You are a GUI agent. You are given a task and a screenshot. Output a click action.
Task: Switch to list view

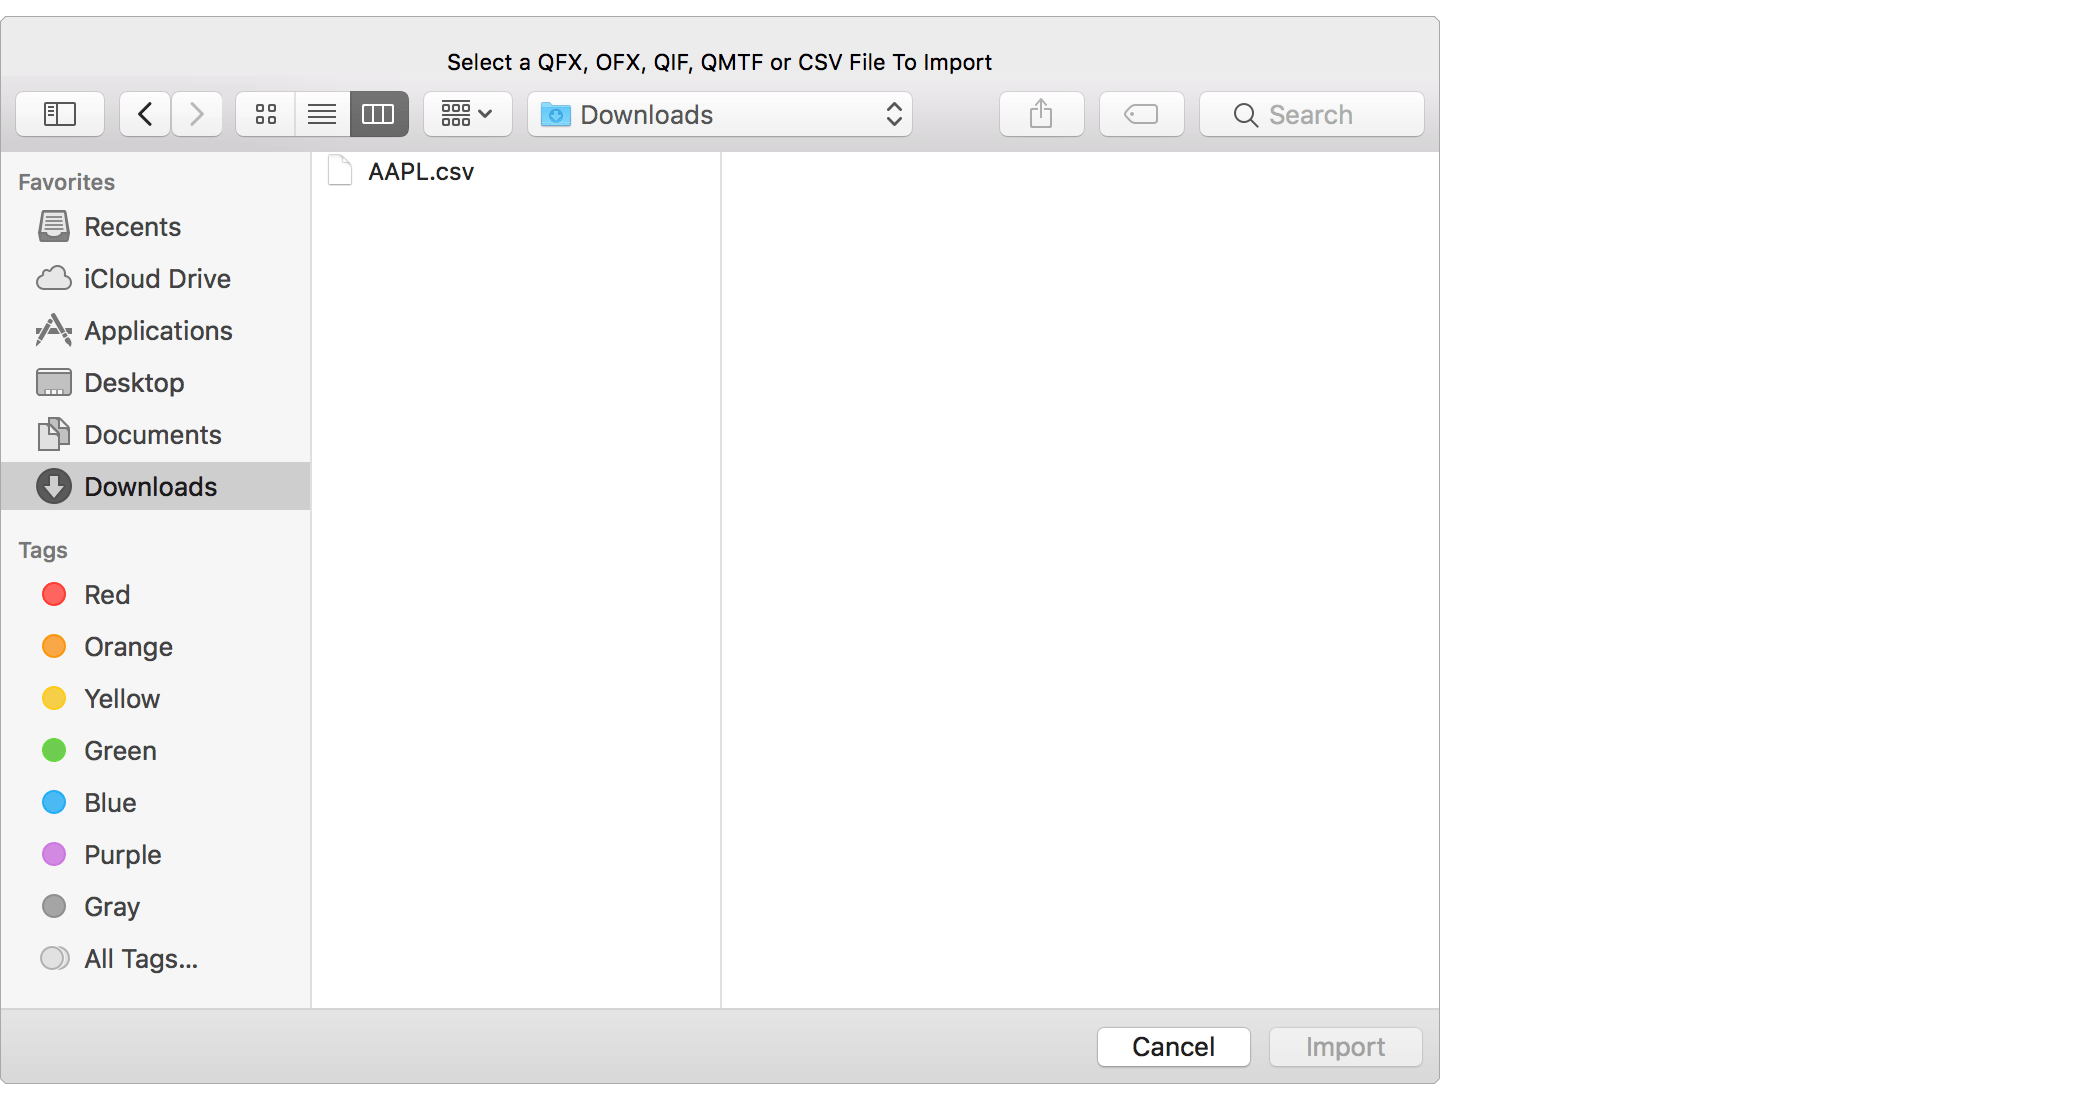[x=321, y=114]
